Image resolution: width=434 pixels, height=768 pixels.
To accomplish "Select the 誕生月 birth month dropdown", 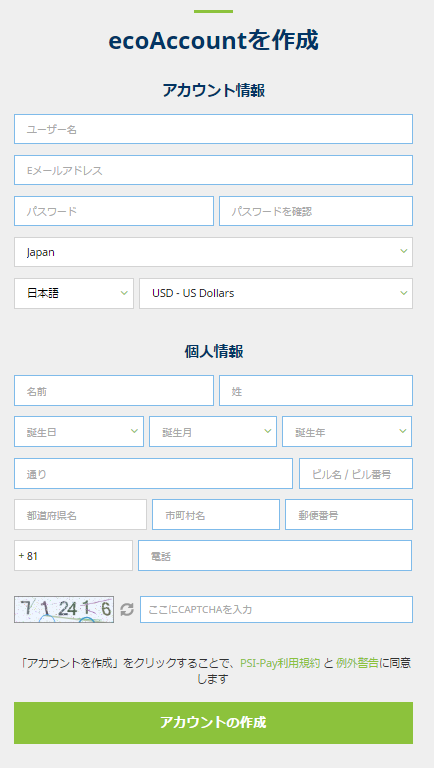I will pyautogui.click(x=213, y=432).
